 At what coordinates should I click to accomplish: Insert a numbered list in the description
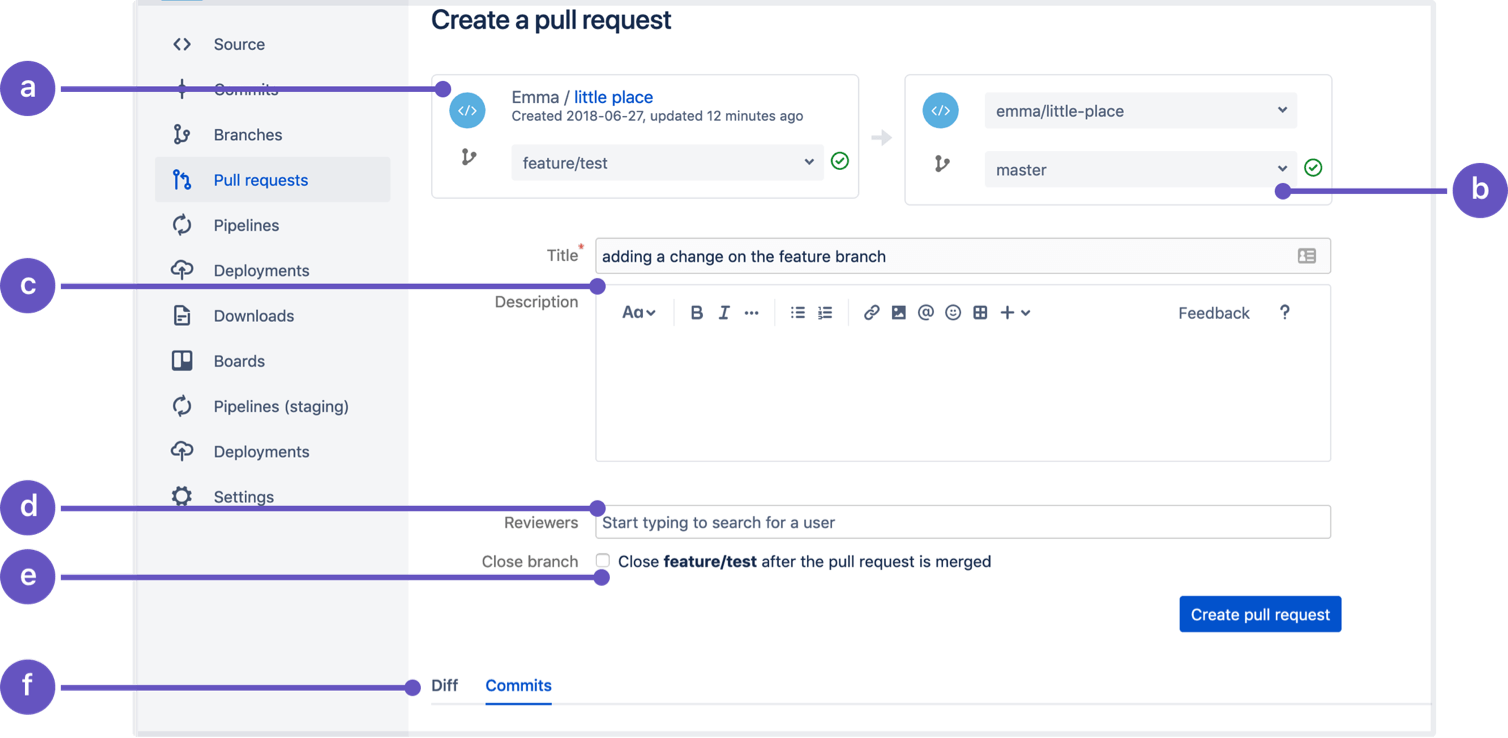(x=824, y=312)
